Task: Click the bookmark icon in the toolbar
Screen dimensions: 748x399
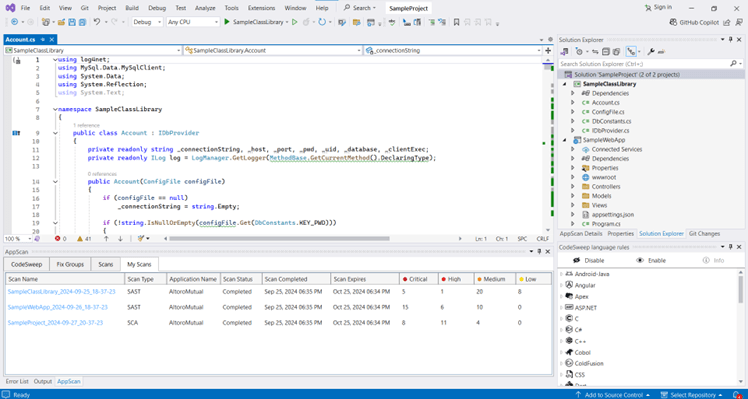Action: [x=457, y=22]
